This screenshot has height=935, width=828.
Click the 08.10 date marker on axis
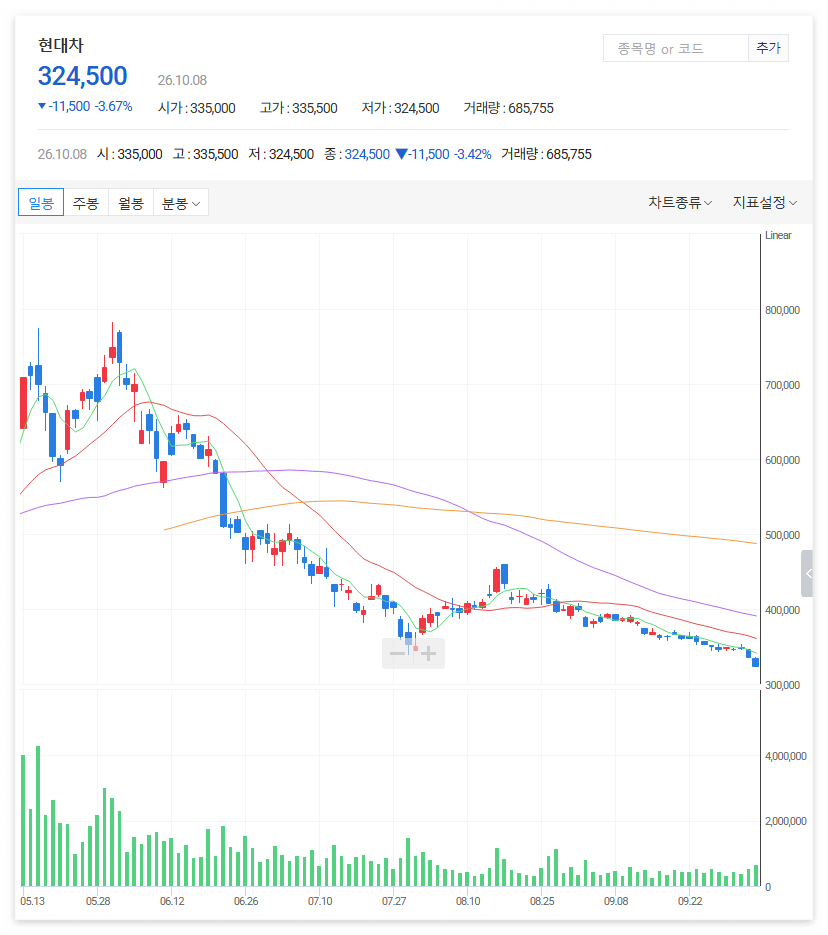coord(468,901)
